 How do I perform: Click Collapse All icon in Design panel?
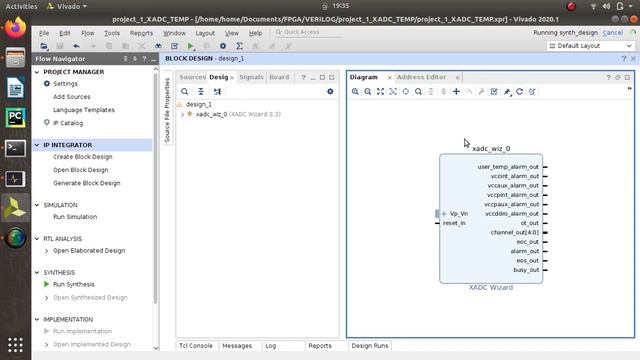[201, 91]
